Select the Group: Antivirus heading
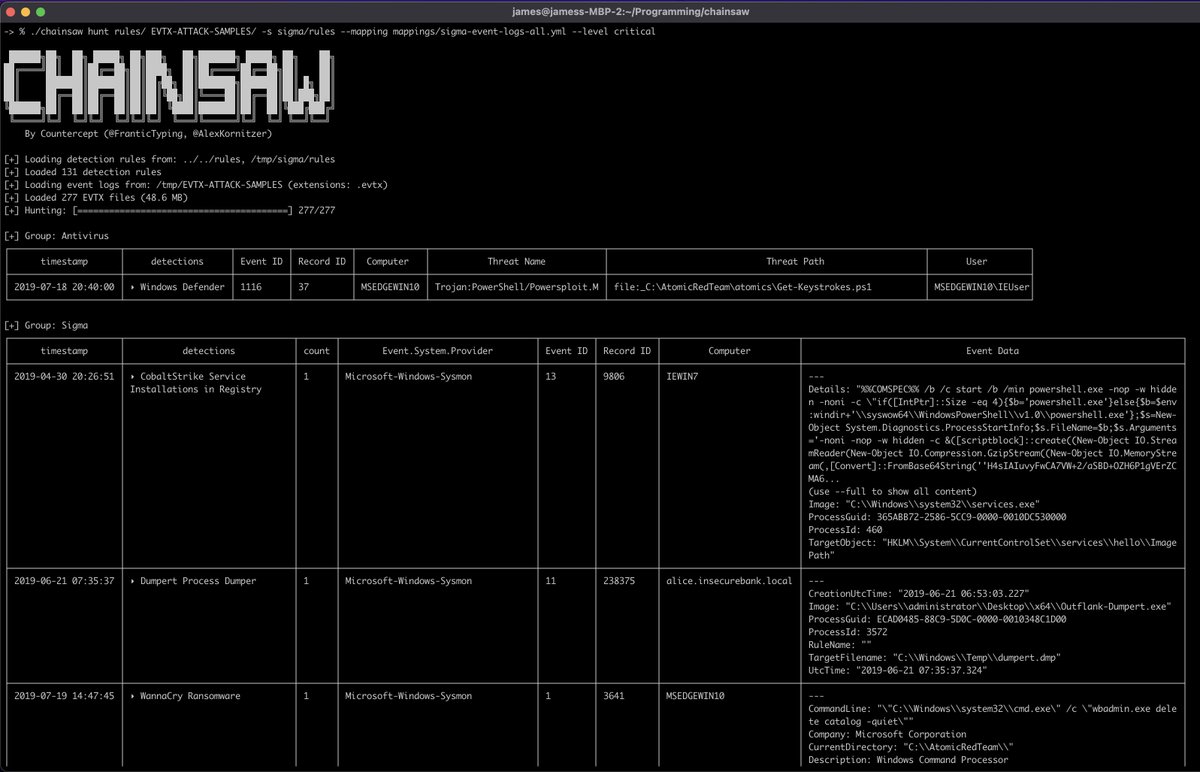Viewport: 1200px width, 772px height. [x=57, y=236]
